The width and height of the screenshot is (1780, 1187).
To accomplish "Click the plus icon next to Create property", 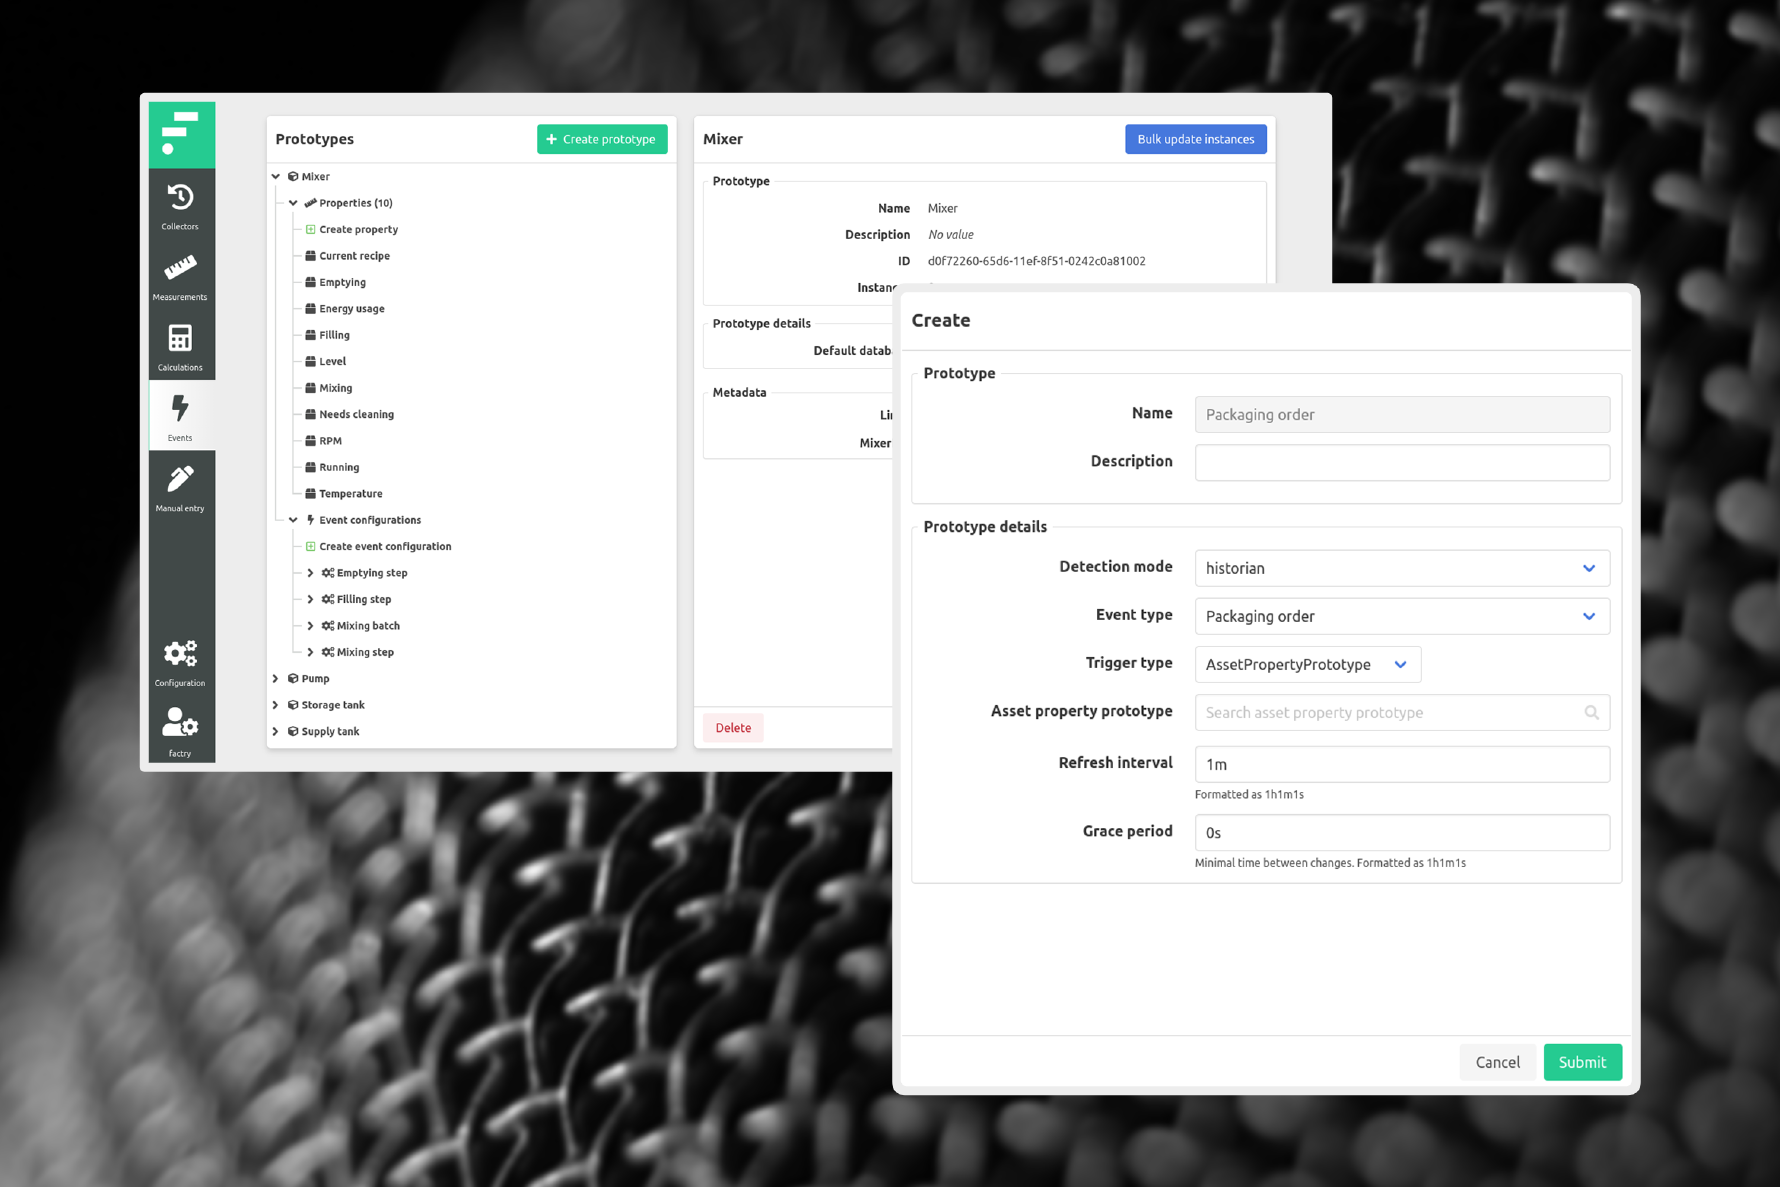I will (x=311, y=229).
